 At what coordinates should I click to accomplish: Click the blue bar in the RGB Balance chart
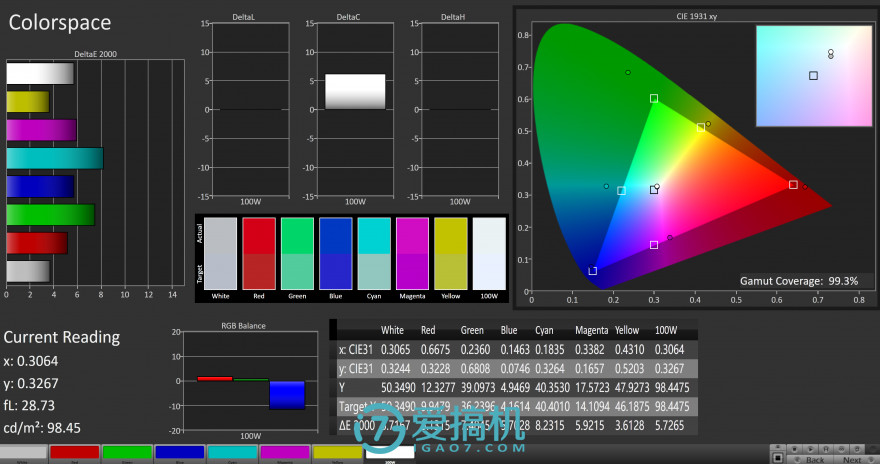[x=286, y=394]
